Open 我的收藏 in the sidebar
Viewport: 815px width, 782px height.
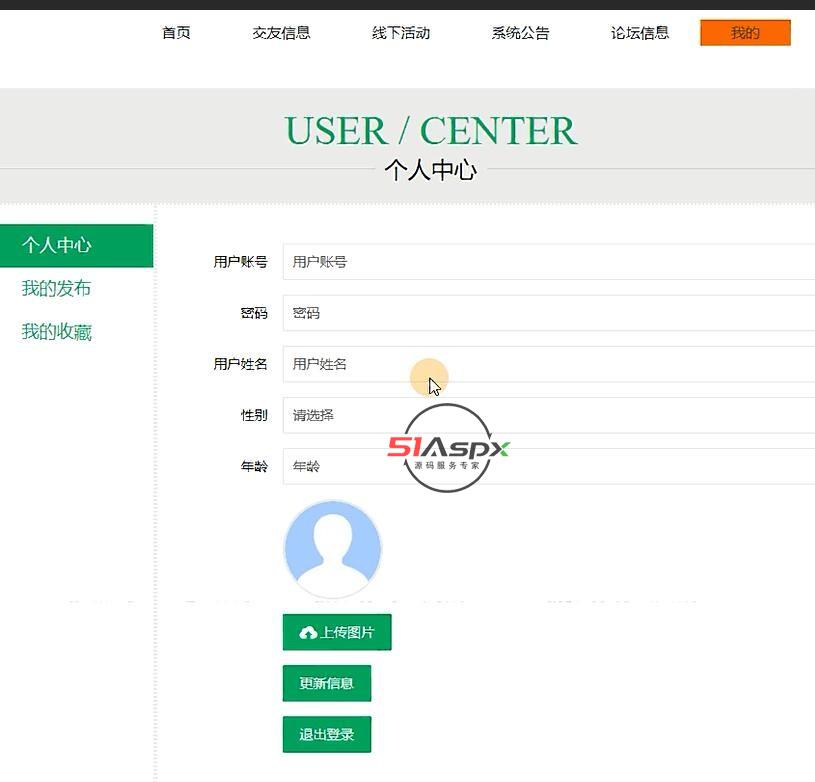tap(56, 332)
